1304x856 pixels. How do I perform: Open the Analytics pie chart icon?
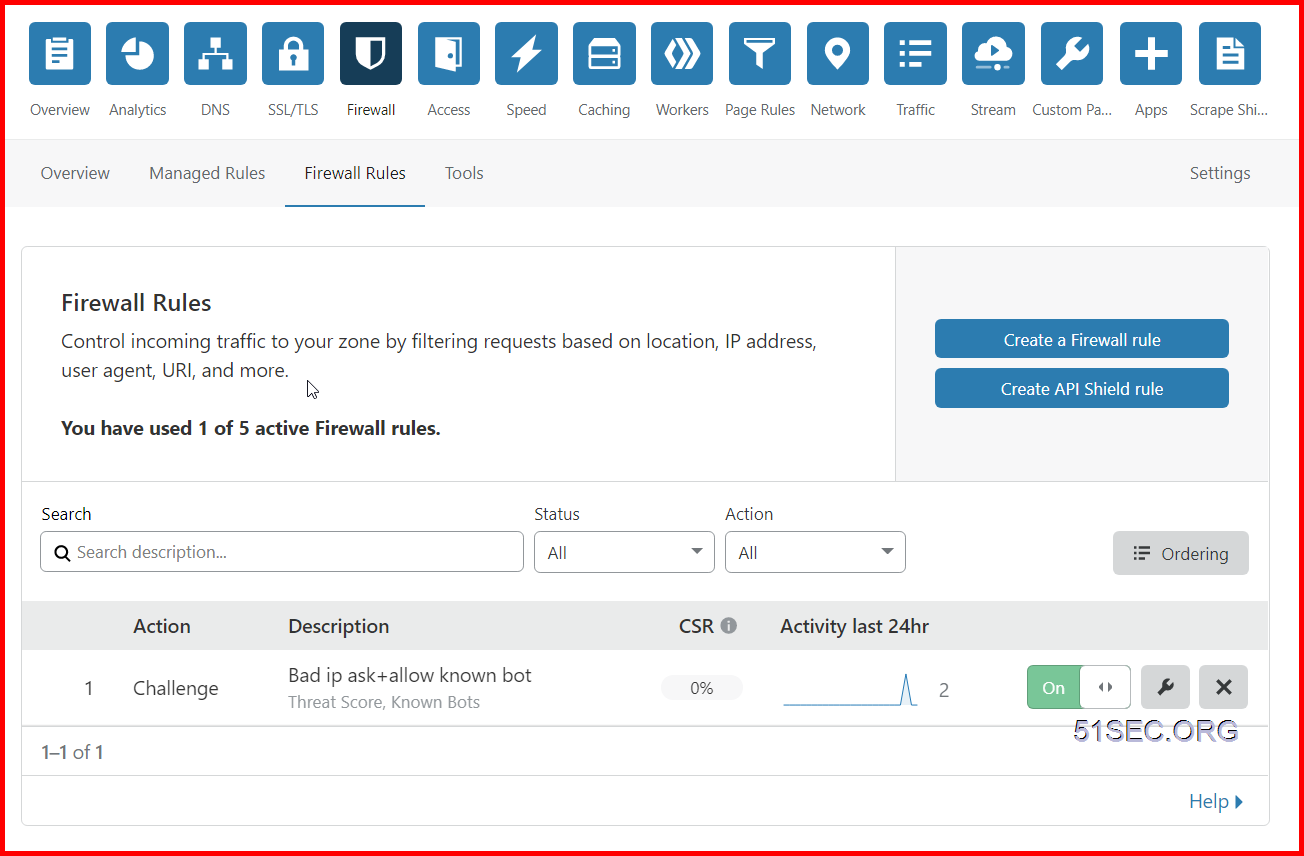[x=138, y=54]
